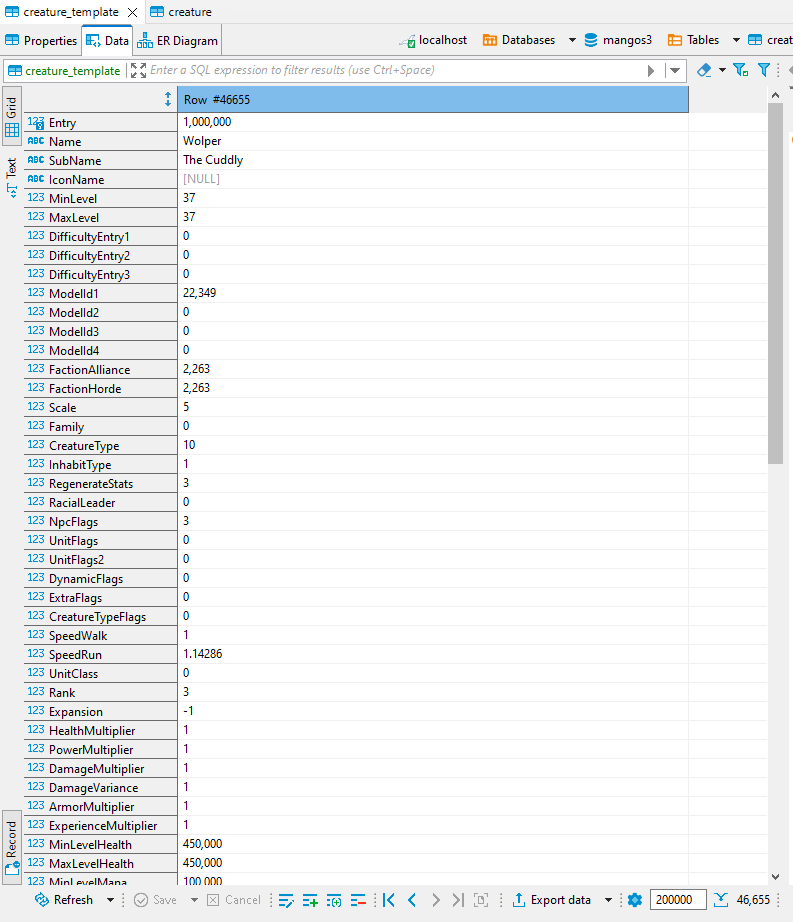Click the localhost connection breadcrumb
Image resolution: width=793 pixels, height=922 pixels.
pyautogui.click(x=434, y=40)
